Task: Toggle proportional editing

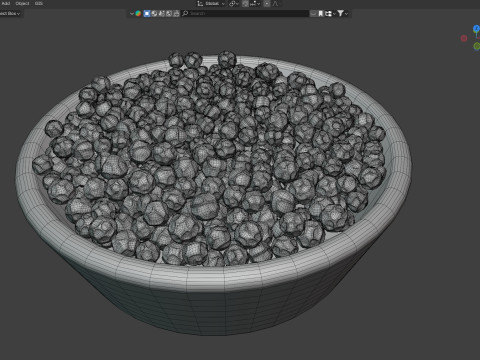Action: coord(267,4)
